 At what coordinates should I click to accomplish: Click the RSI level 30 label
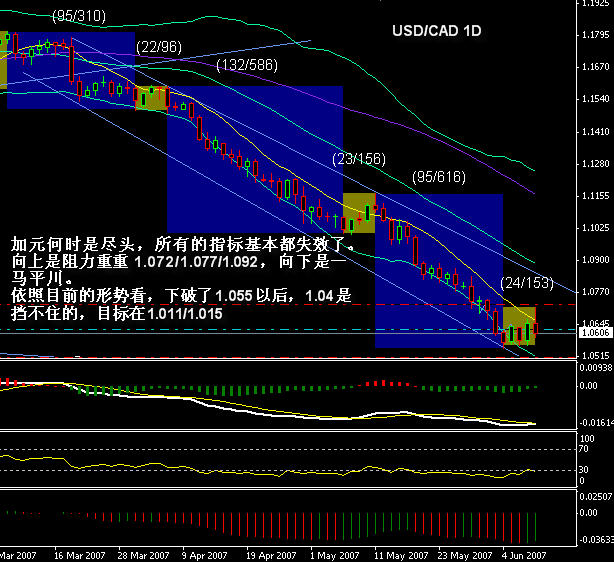pos(583,470)
